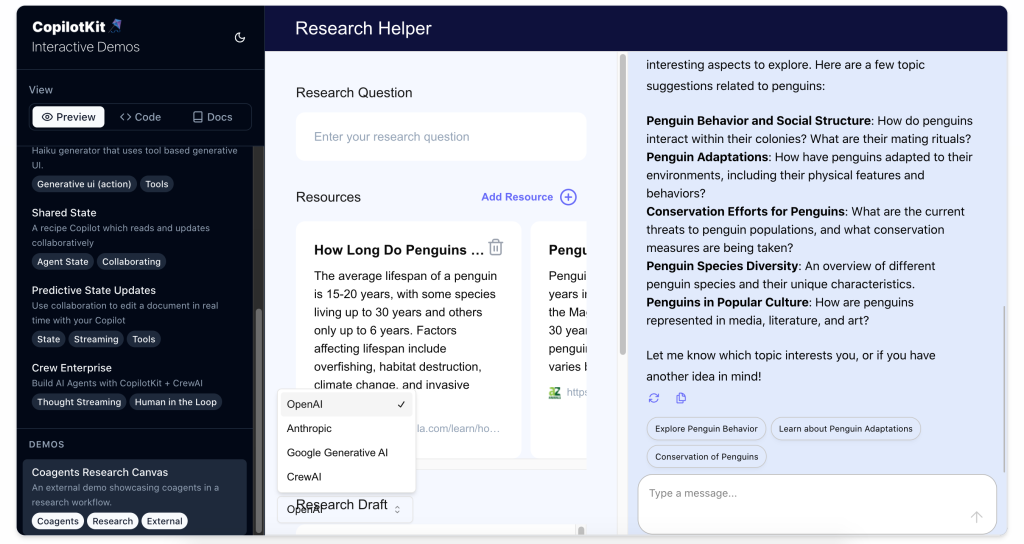Regenerate the assistant response
The image size is (1024, 544).
coord(654,398)
